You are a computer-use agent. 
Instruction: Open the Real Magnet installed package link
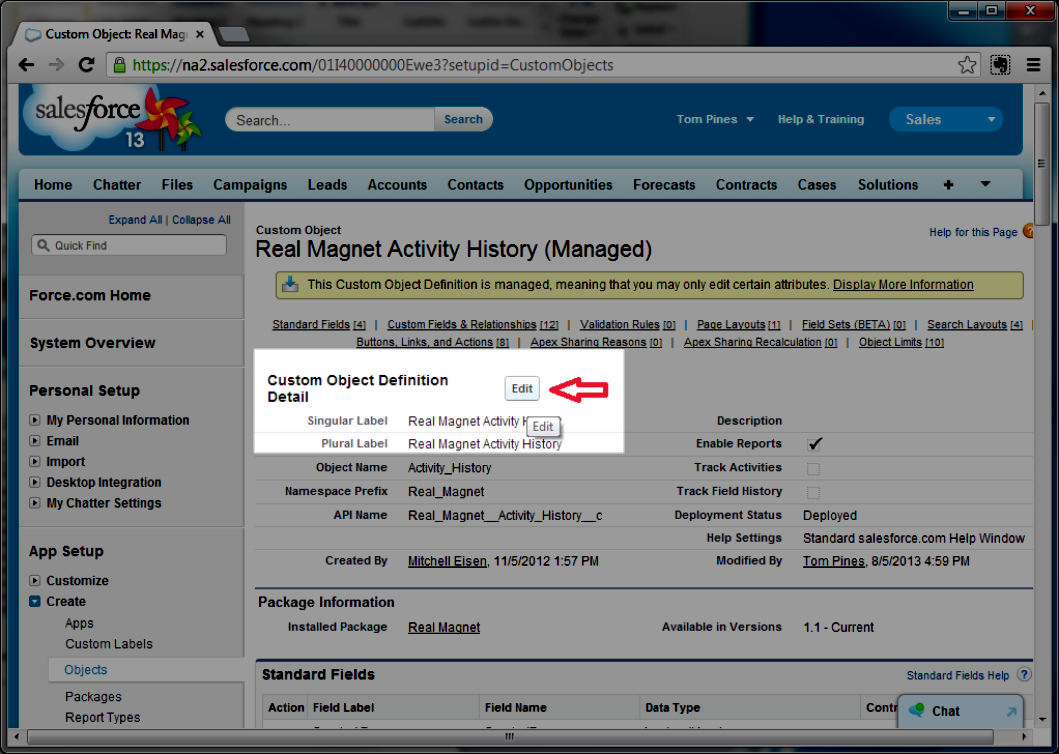pyautogui.click(x=444, y=627)
